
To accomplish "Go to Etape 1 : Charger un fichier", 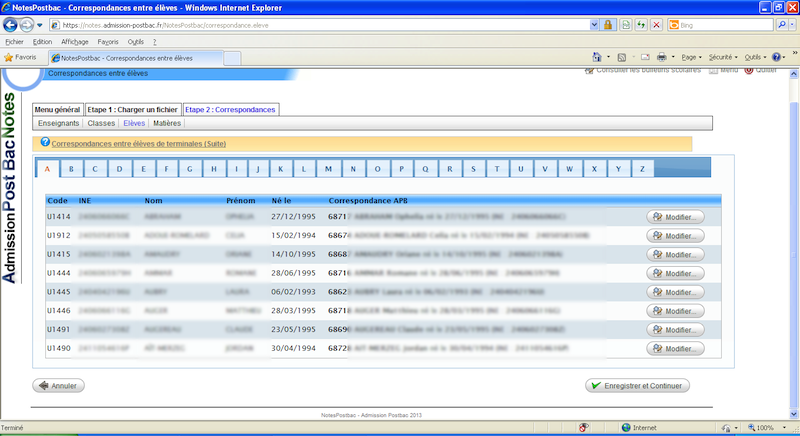I will (132, 109).
